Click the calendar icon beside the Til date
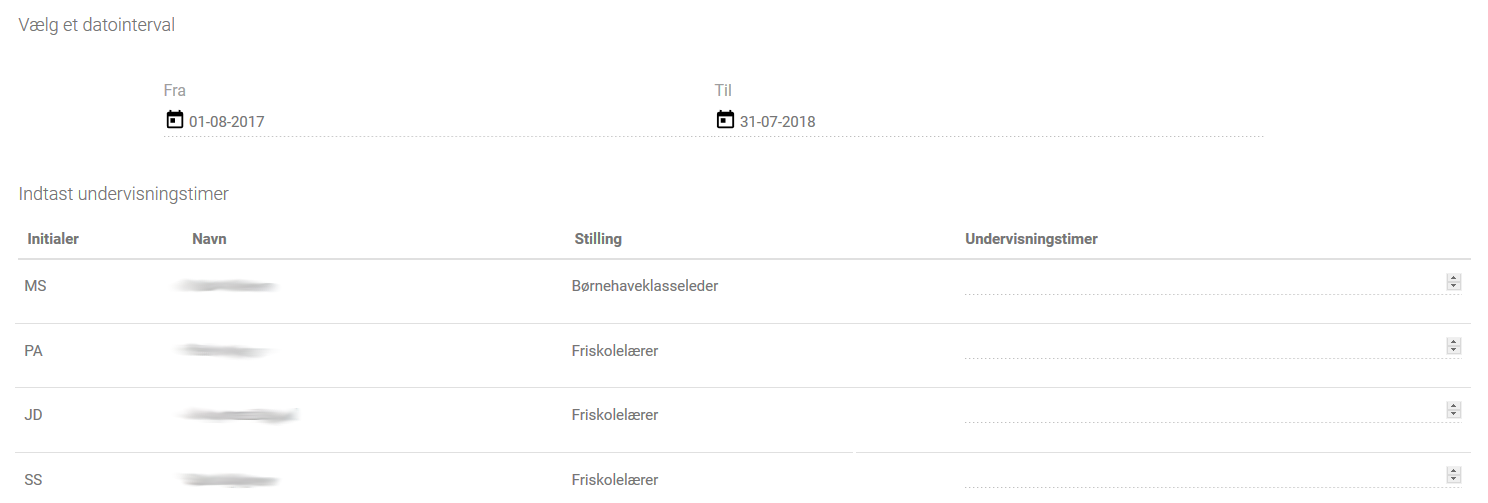Image resolution: width=1488 pixels, height=503 pixels. (x=725, y=120)
